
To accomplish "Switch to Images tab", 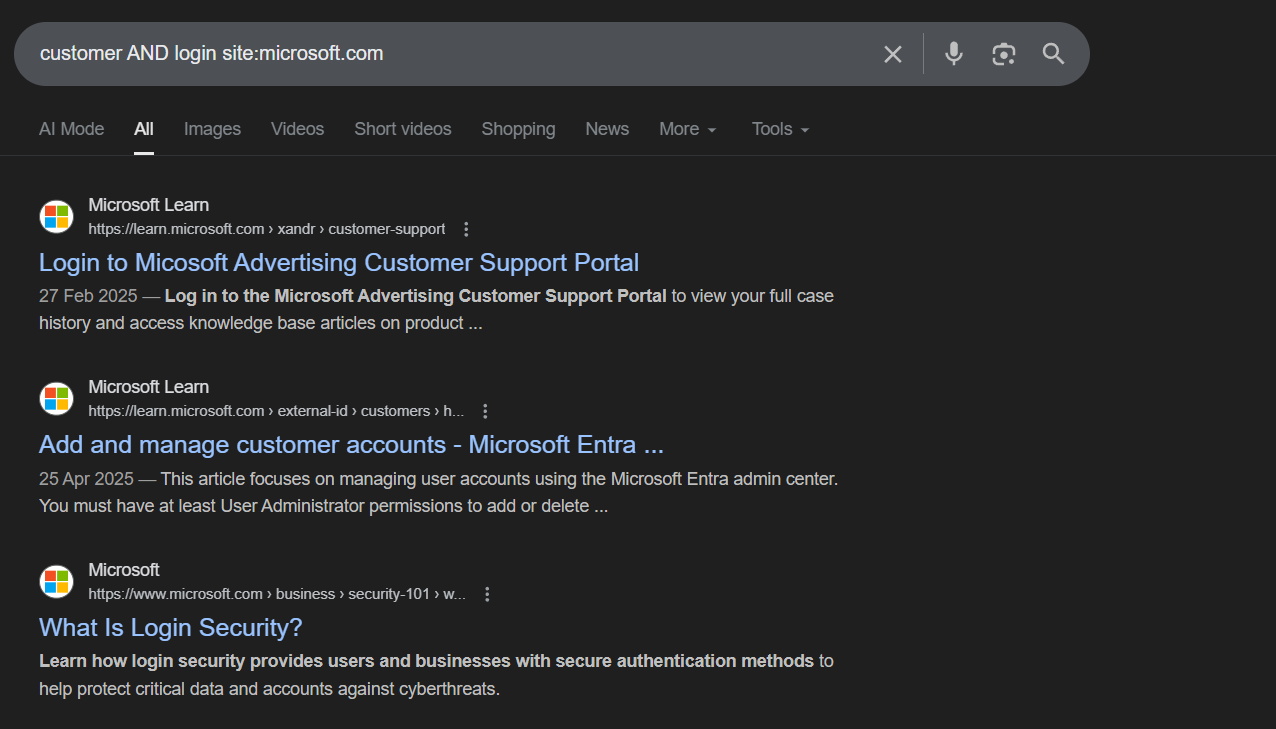I will coord(212,129).
